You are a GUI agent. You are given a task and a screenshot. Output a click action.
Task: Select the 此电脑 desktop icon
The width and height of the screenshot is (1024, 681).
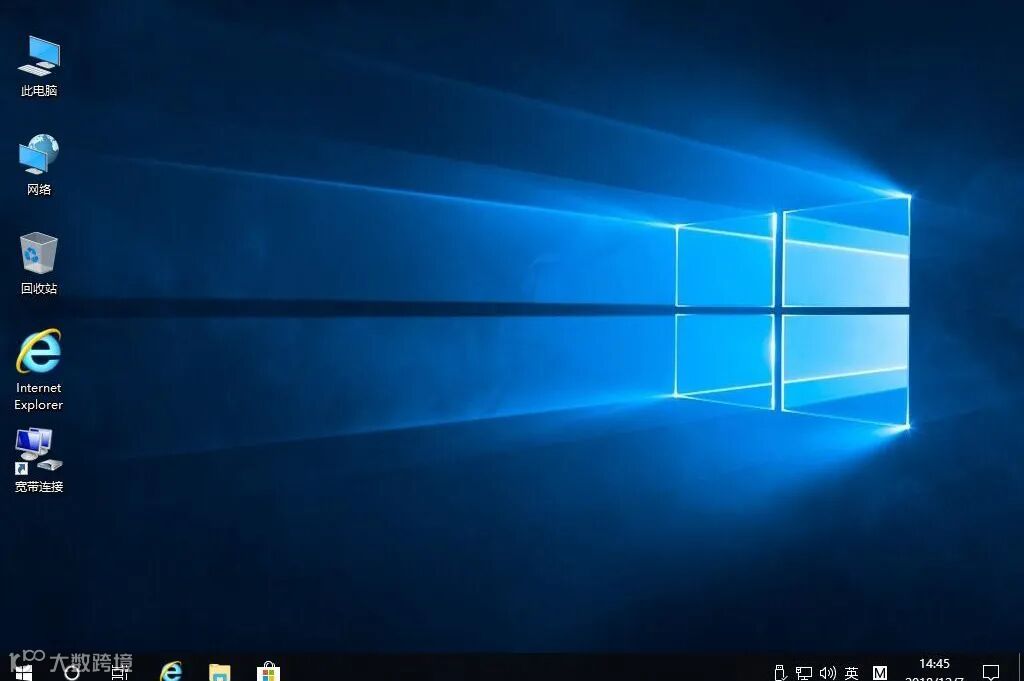(39, 66)
